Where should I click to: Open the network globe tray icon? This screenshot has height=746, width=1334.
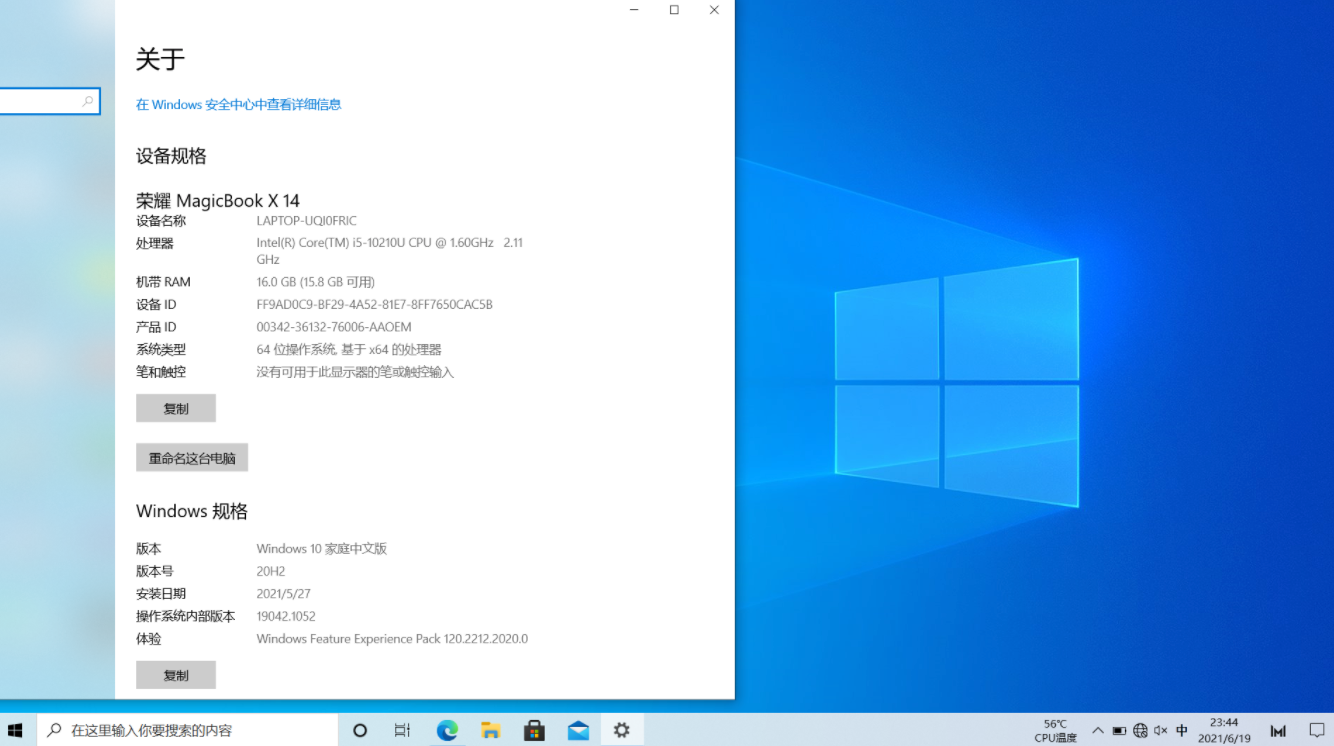pyautogui.click(x=1140, y=731)
